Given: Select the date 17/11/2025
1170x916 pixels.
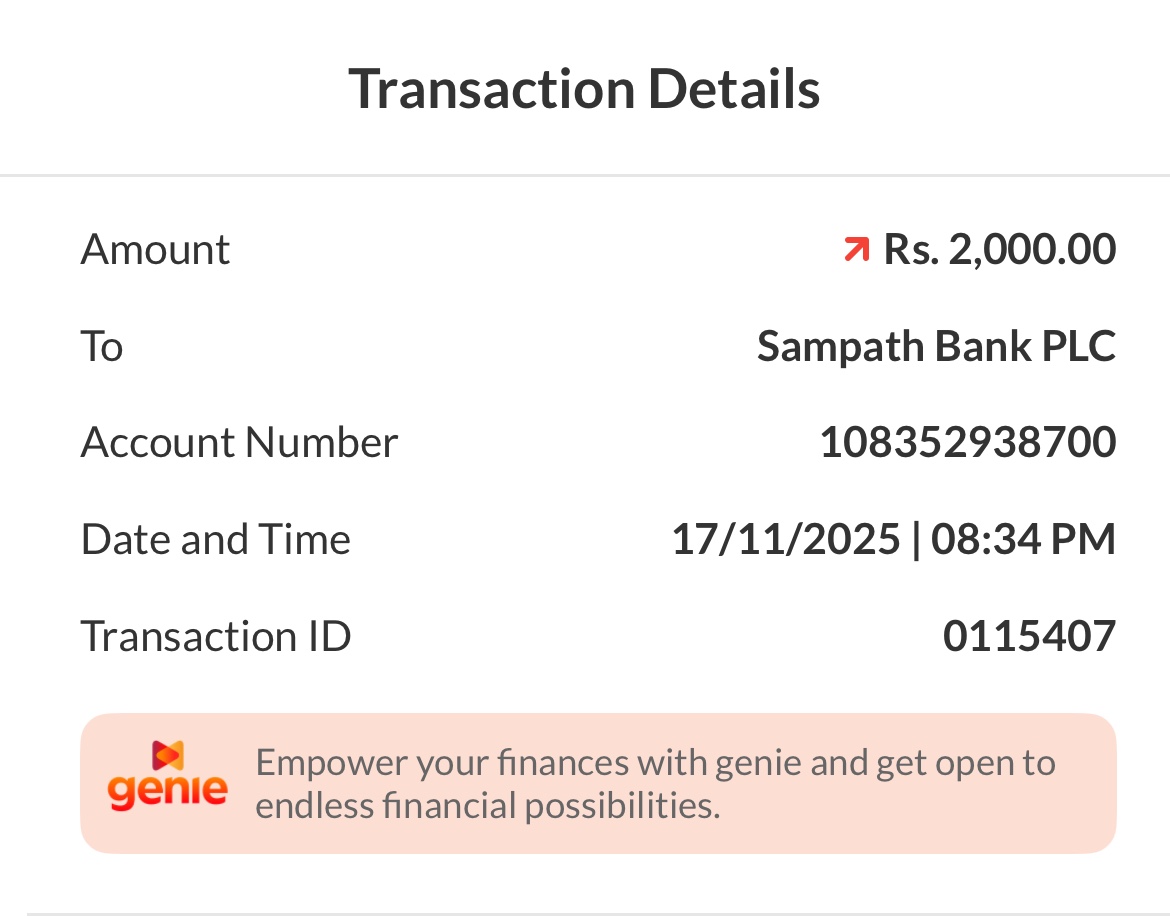Looking at the screenshot, I should pos(786,539).
